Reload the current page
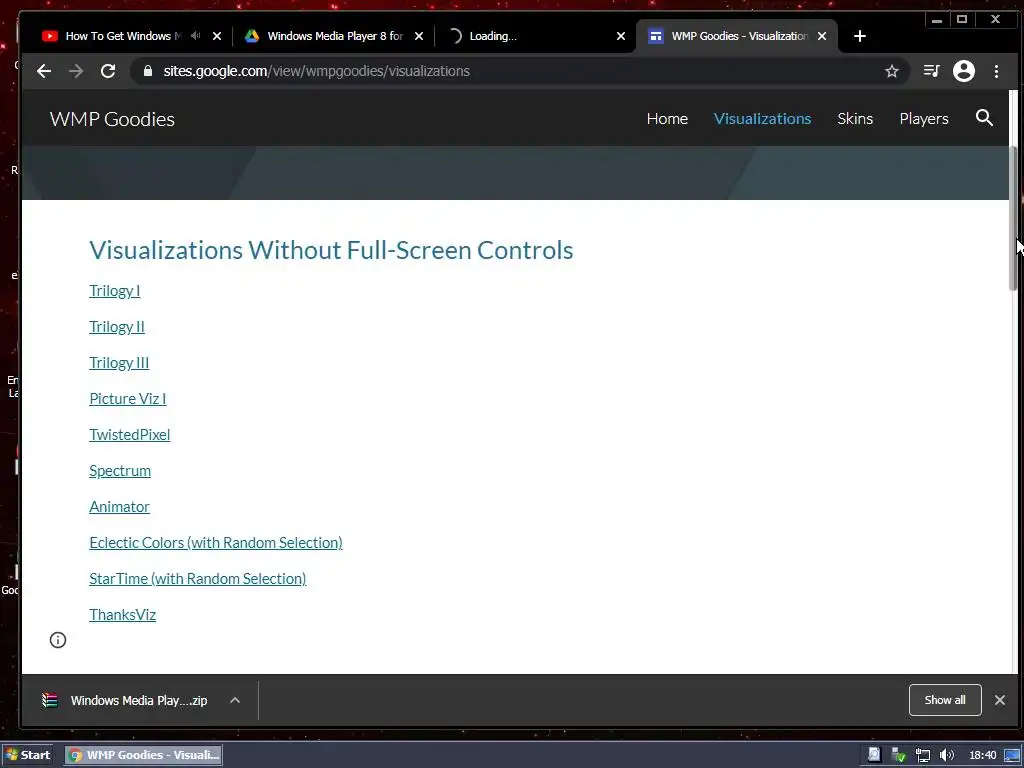Viewport: 1024px width, 768px height. pos(108,71)
